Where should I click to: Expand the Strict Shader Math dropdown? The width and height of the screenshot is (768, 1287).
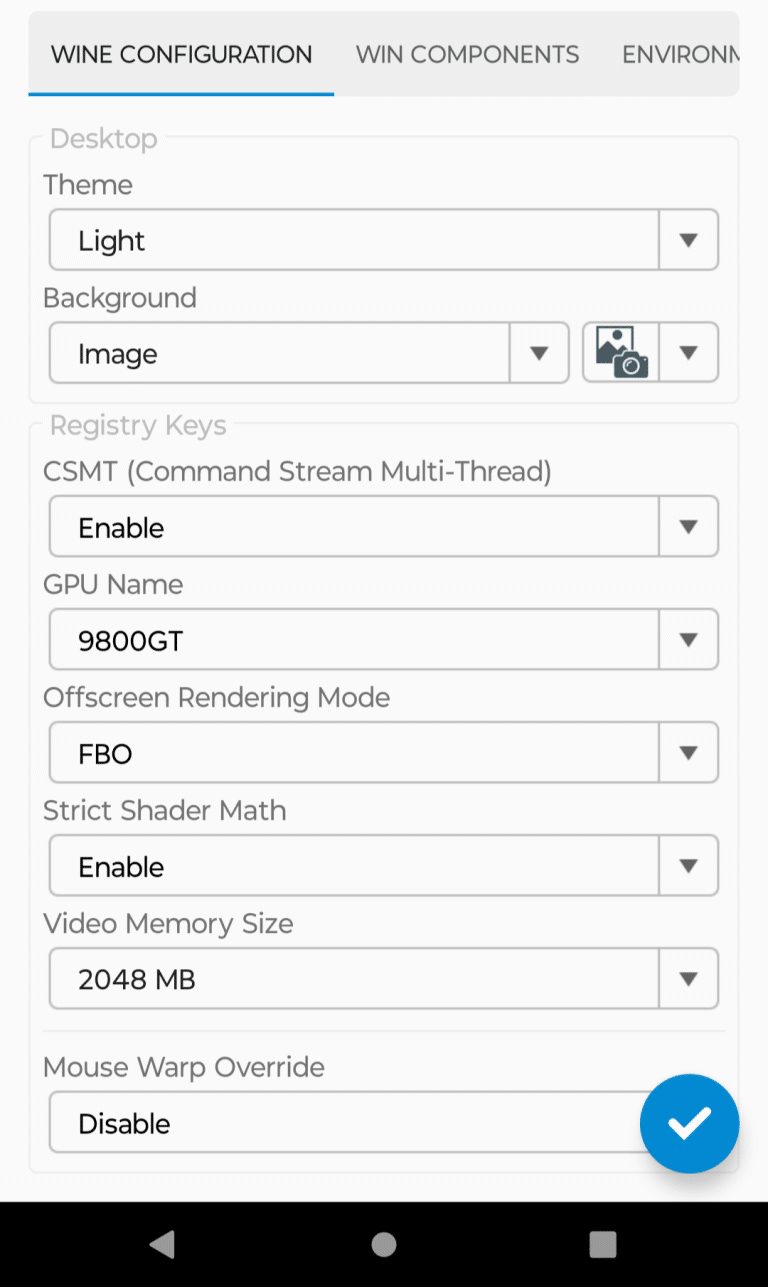354,866
